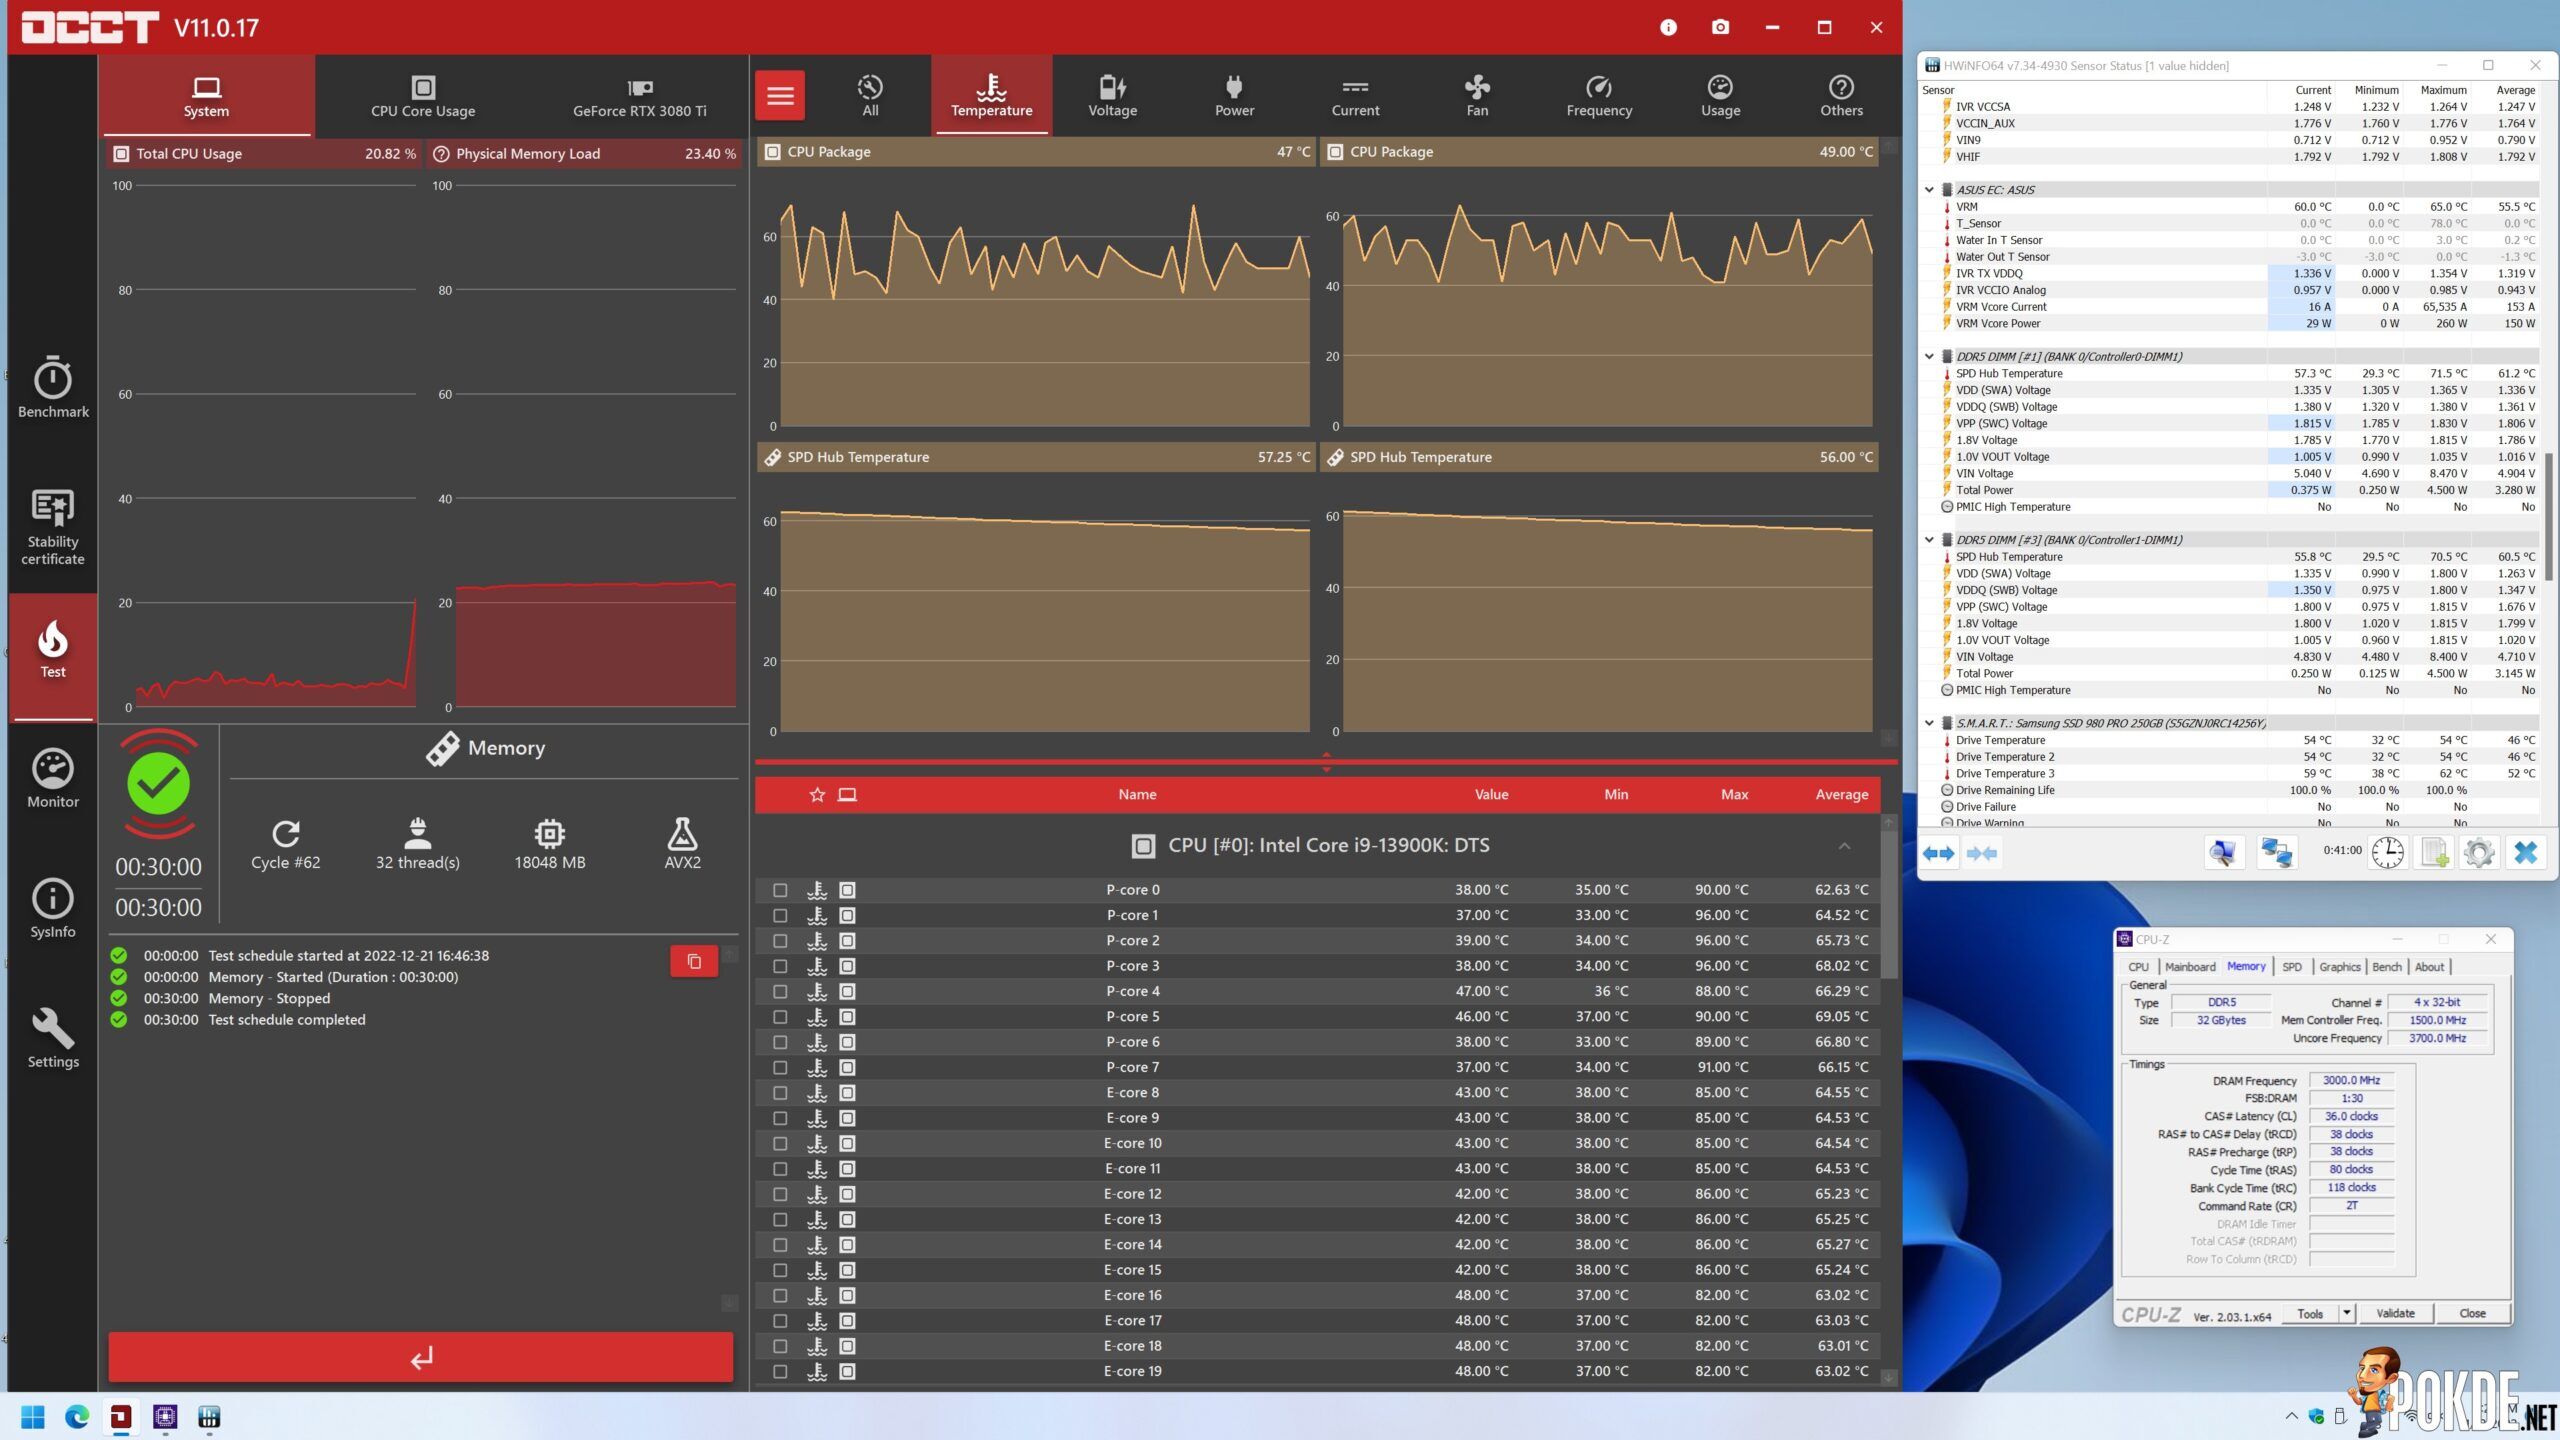Check the P-core 1 checkbox
Image resolution: width=2560 pixels, height=1440 pixels.
[x=780, y=915]
